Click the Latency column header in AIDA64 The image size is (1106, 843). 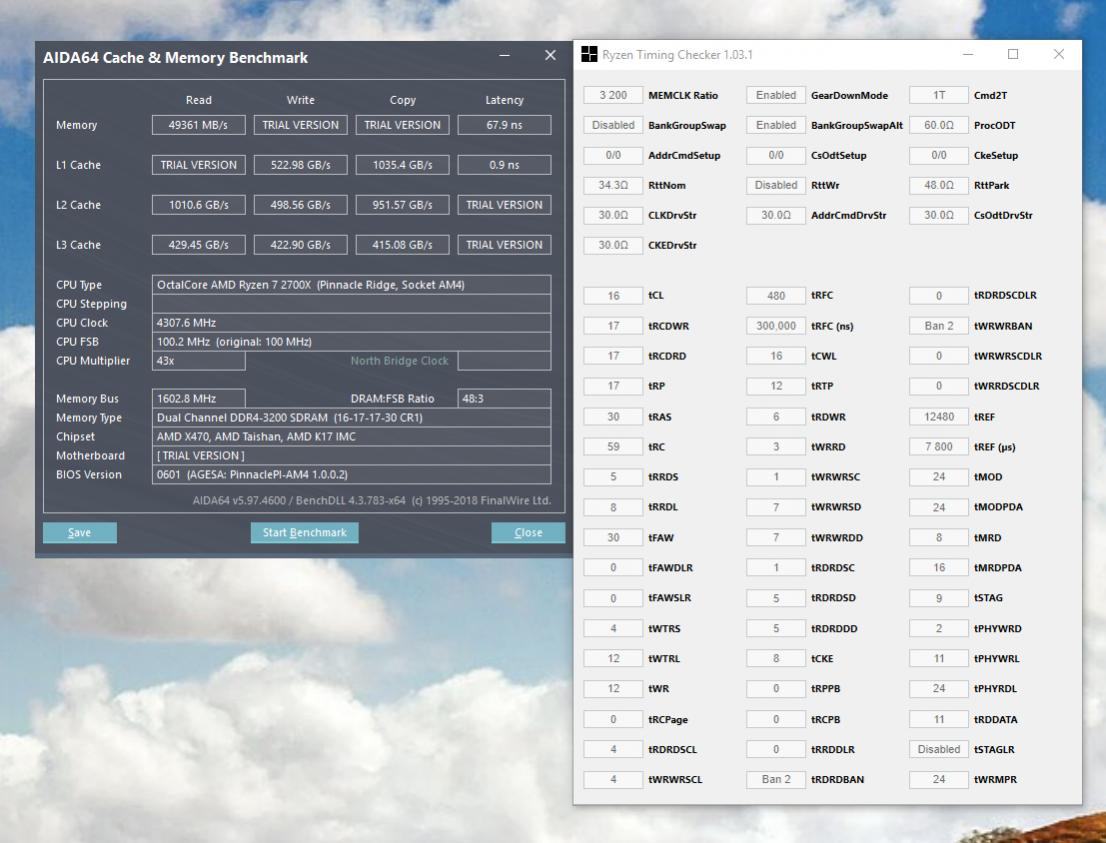pyautogui.click(x=504, y=100)
